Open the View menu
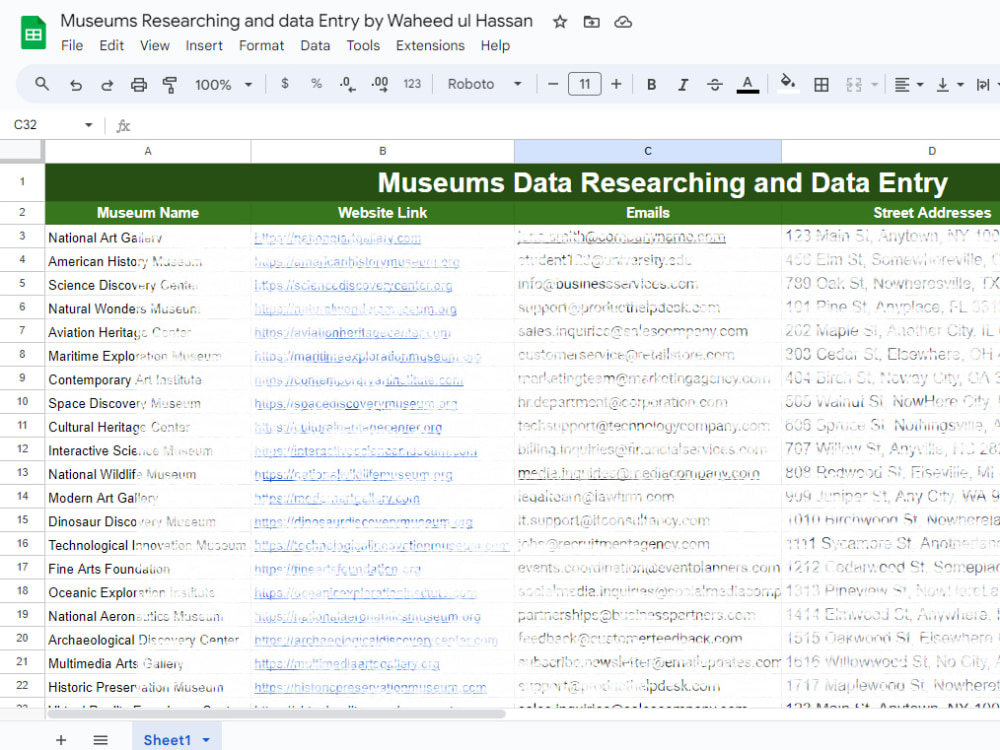 point(155,45)
